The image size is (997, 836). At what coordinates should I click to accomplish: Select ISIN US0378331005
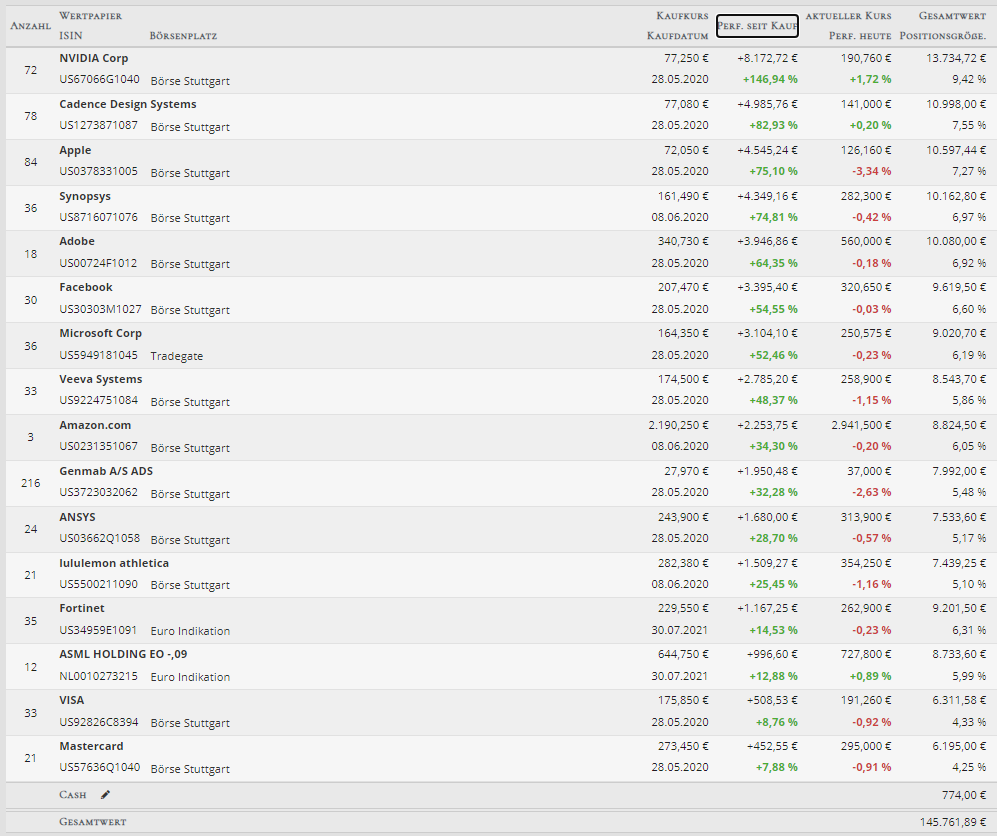tap(99, 171)
